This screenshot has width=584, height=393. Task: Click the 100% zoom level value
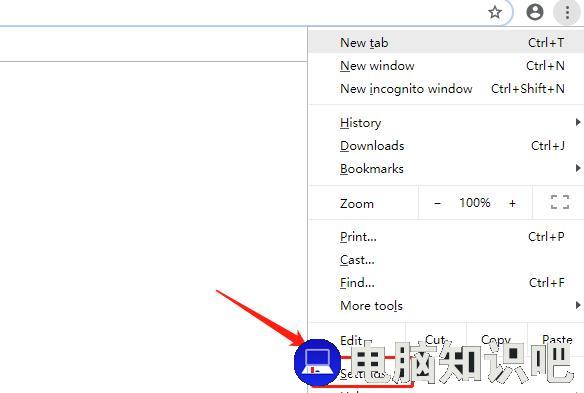tap(475, 203)
